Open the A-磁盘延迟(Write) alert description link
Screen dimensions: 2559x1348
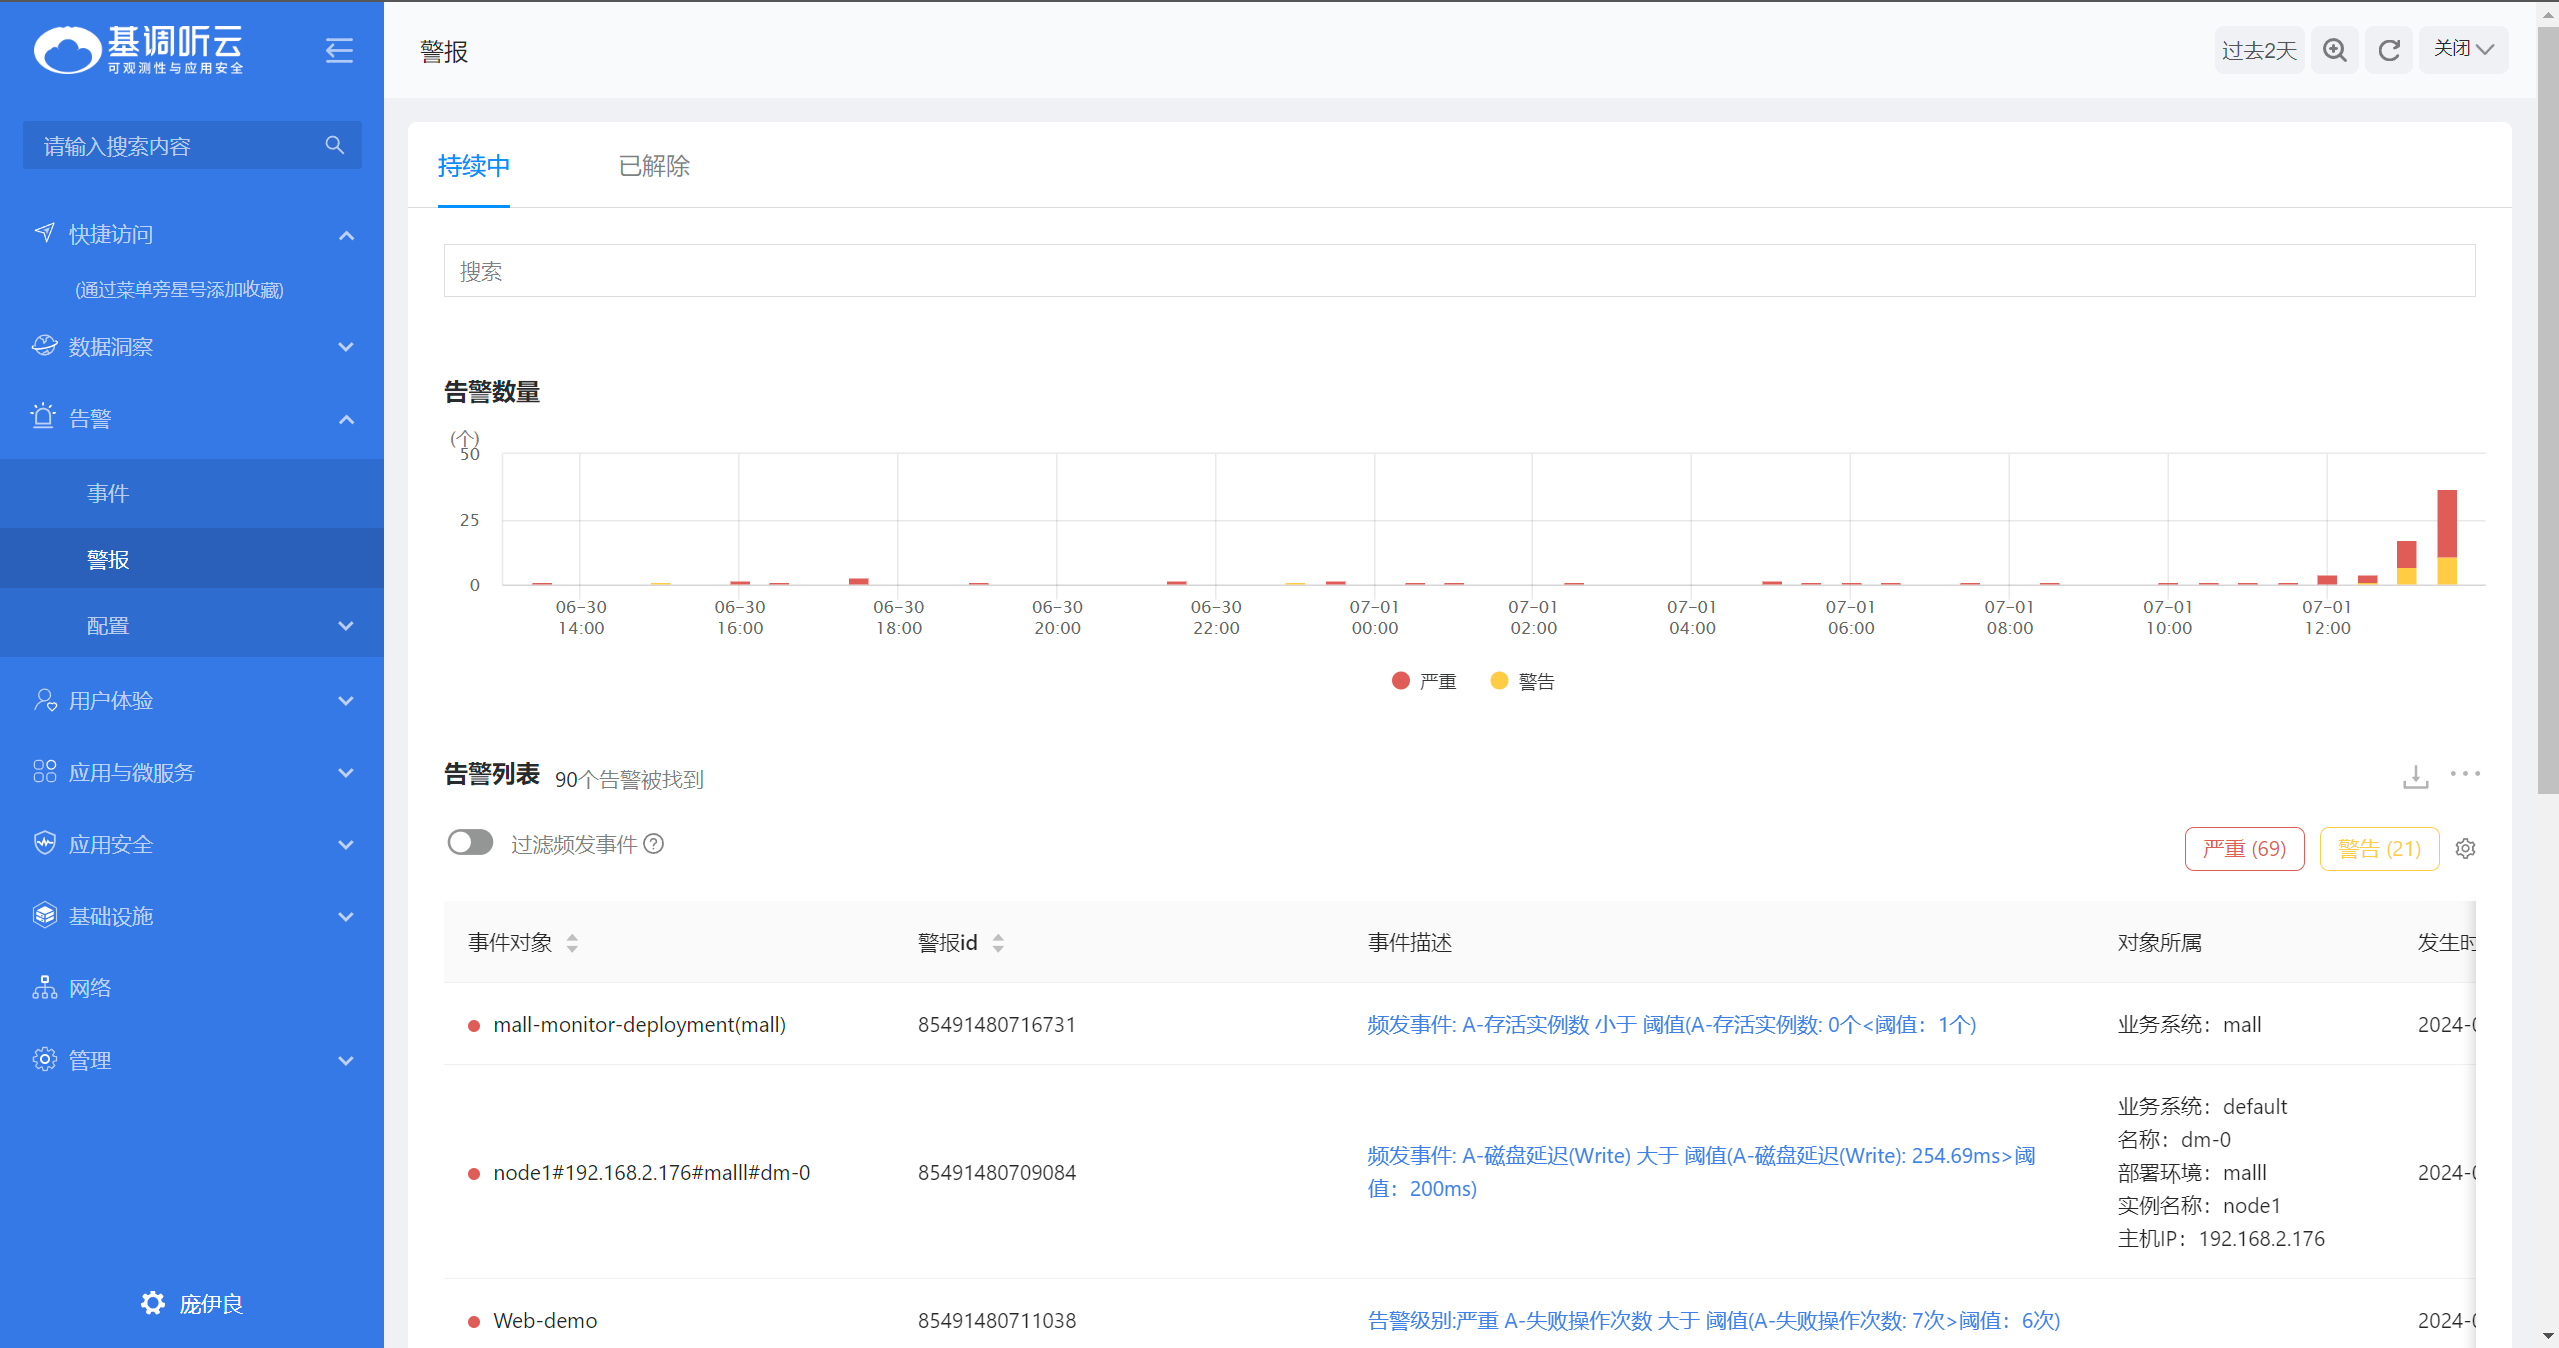1701,1172
